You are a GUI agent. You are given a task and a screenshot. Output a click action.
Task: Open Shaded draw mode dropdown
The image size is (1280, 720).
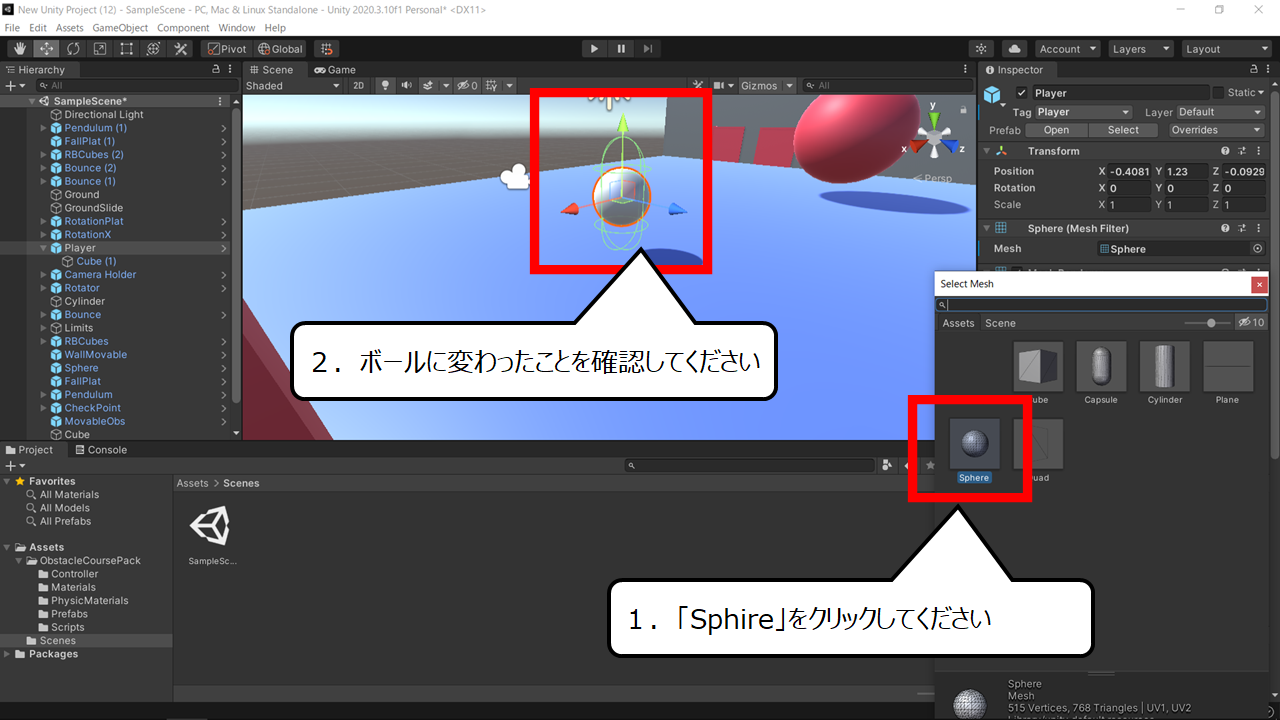[x=293, y=85]
